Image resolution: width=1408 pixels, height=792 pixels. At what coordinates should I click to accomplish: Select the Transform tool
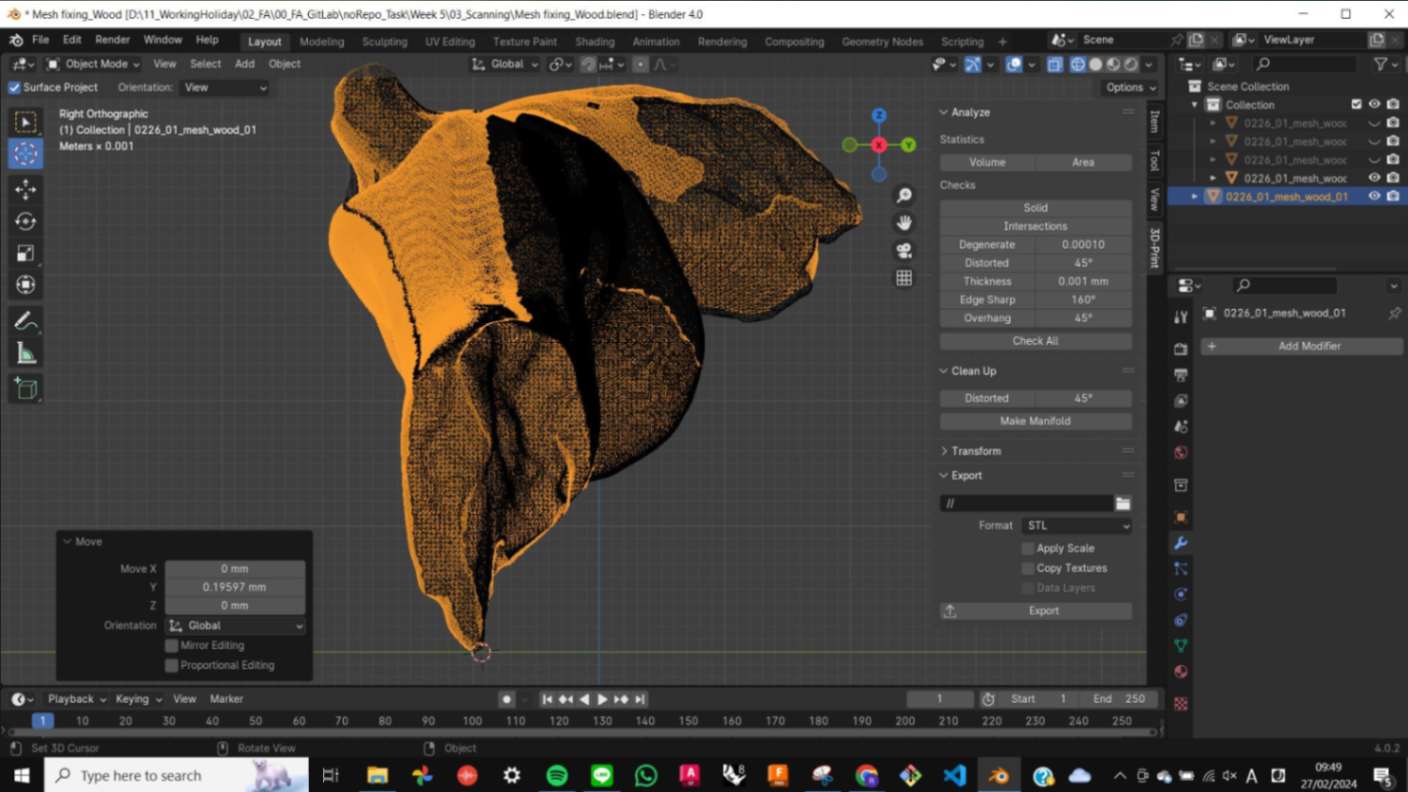tap(26, 285)
